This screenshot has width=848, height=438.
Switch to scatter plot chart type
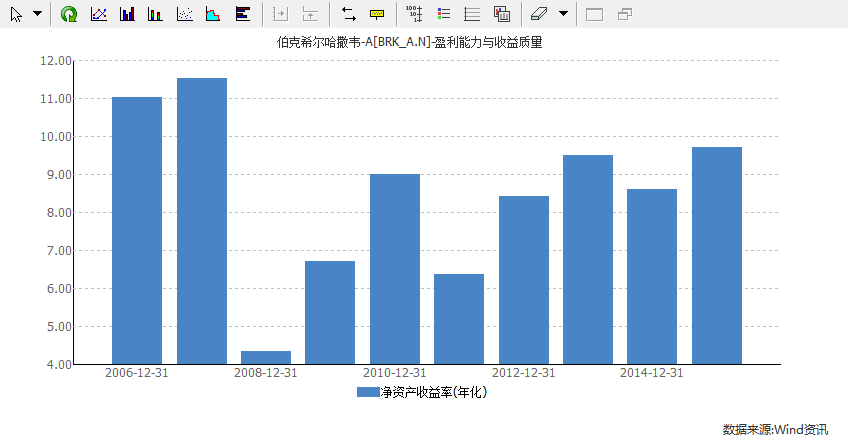pyautogui.click(x=184, y=14)
